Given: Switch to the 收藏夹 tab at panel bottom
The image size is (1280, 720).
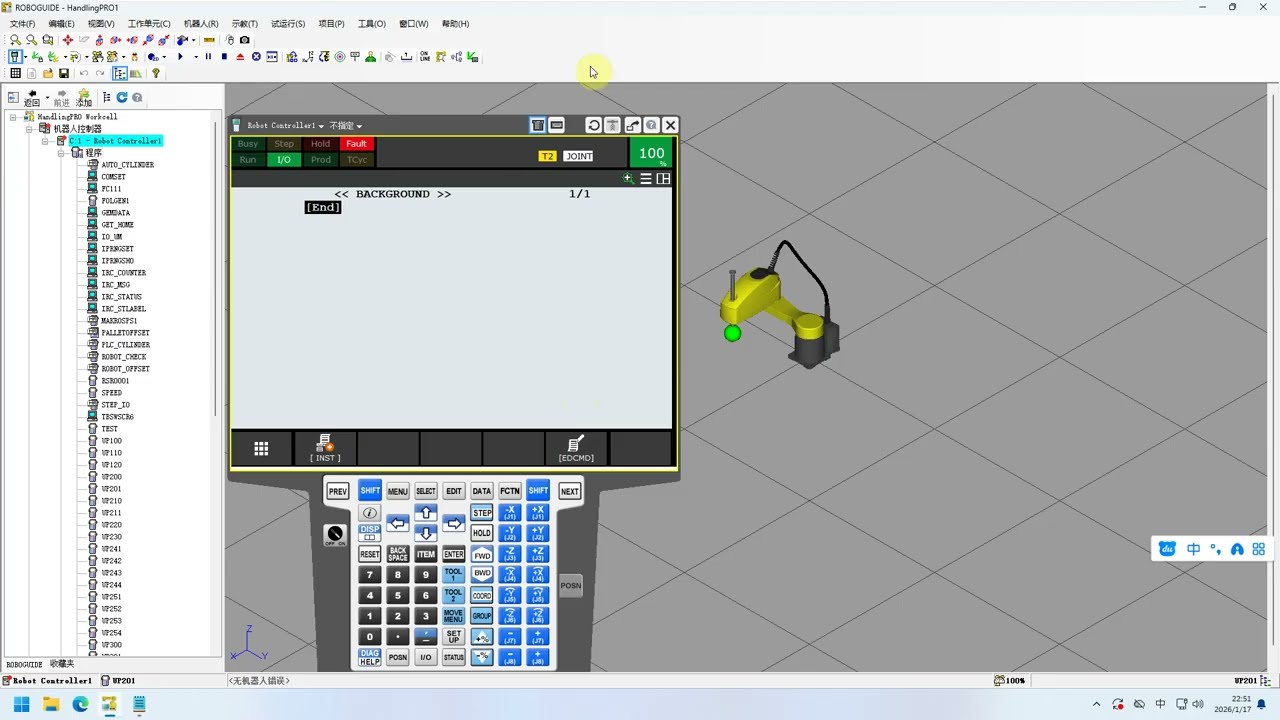Looking at the screenshot, I should pyautogui.click(x=62, y=664).
